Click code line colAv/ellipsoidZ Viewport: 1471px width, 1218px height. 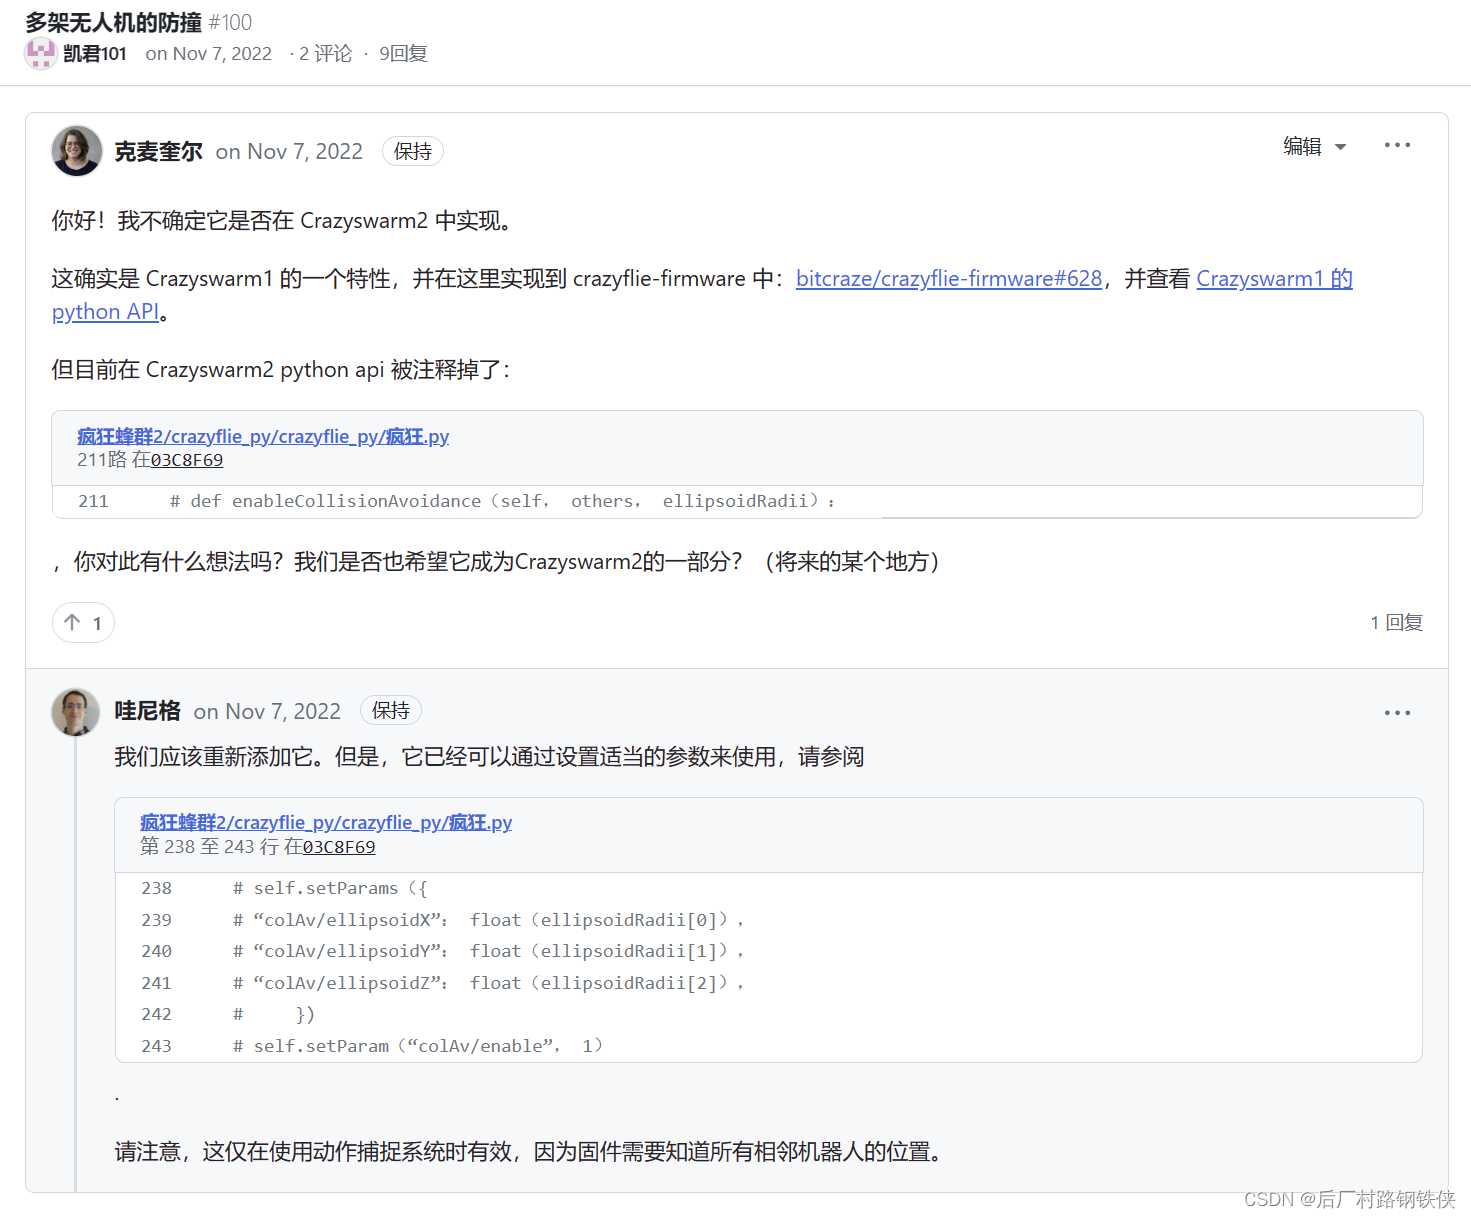[489, 983]
